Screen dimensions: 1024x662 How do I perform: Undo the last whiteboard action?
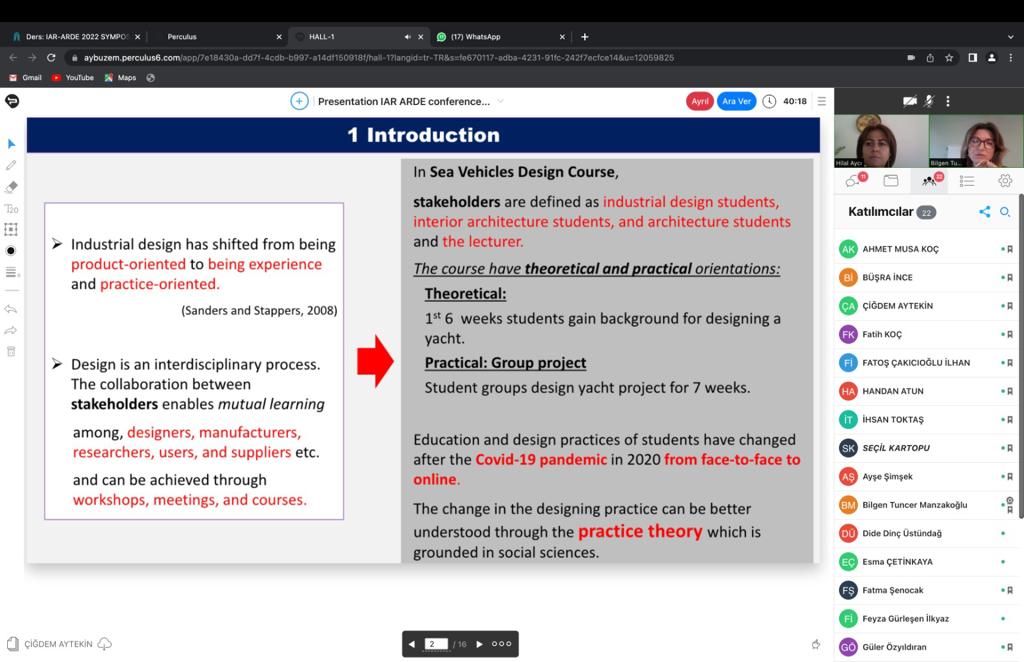(x=11, y=309)
